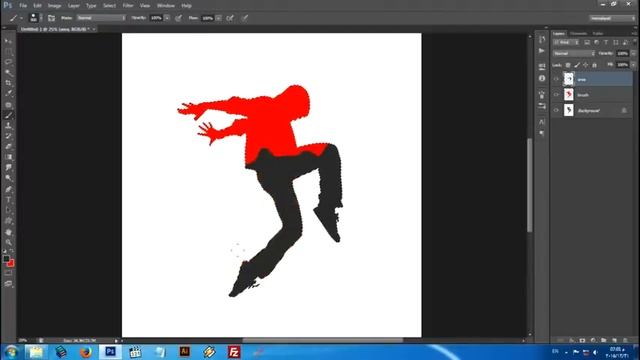Viewport: 640px width, 360px height.
Task: Toggle visibility of the top layer
Action: (556, 79)
